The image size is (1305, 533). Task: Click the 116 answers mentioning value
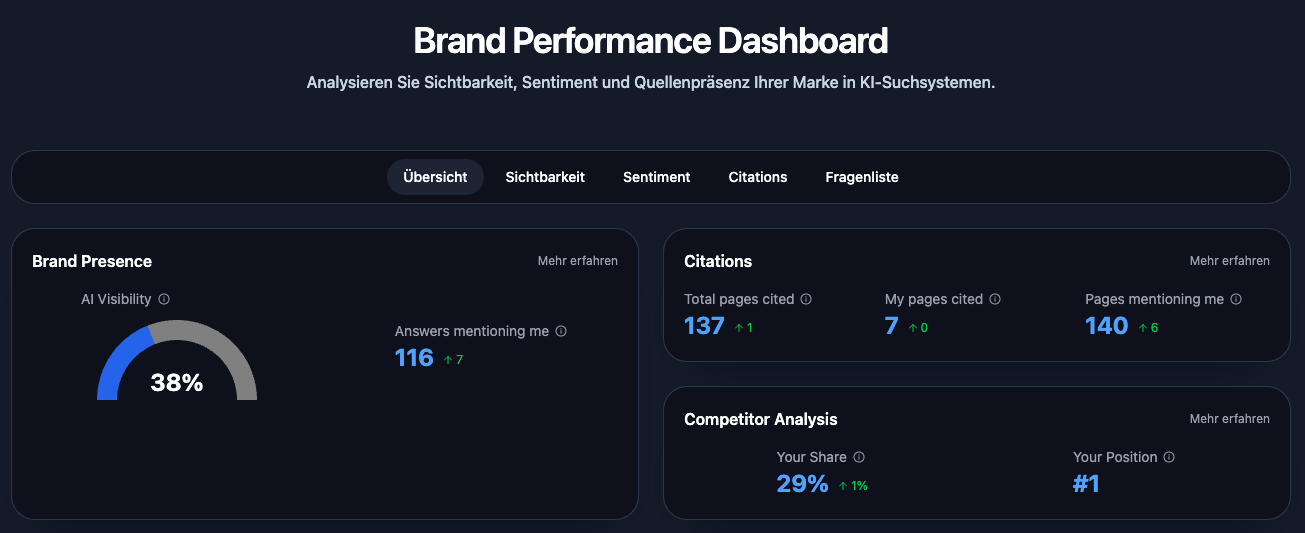click(x=414, y=358)
